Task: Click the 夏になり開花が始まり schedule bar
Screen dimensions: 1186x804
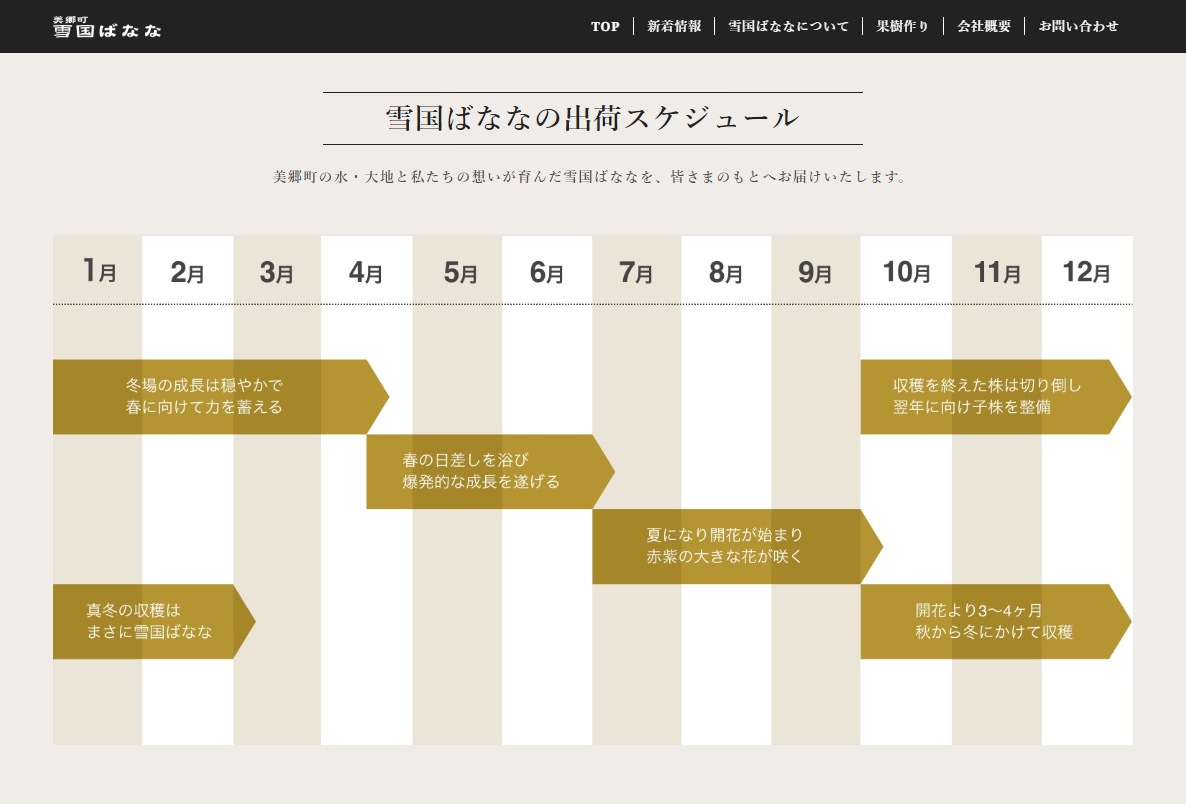Action: coord(737,546)
